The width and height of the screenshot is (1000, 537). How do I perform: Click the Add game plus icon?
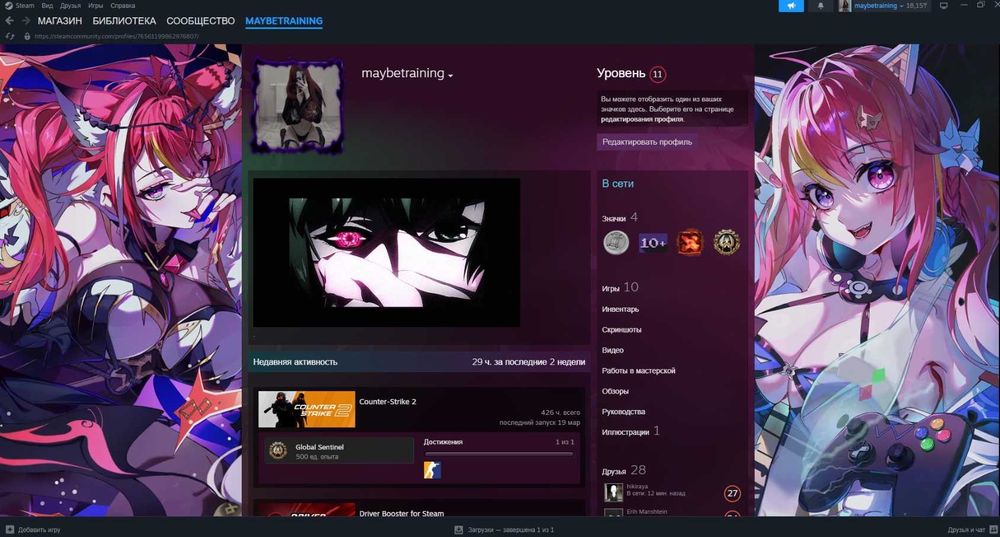click(10, 530)
